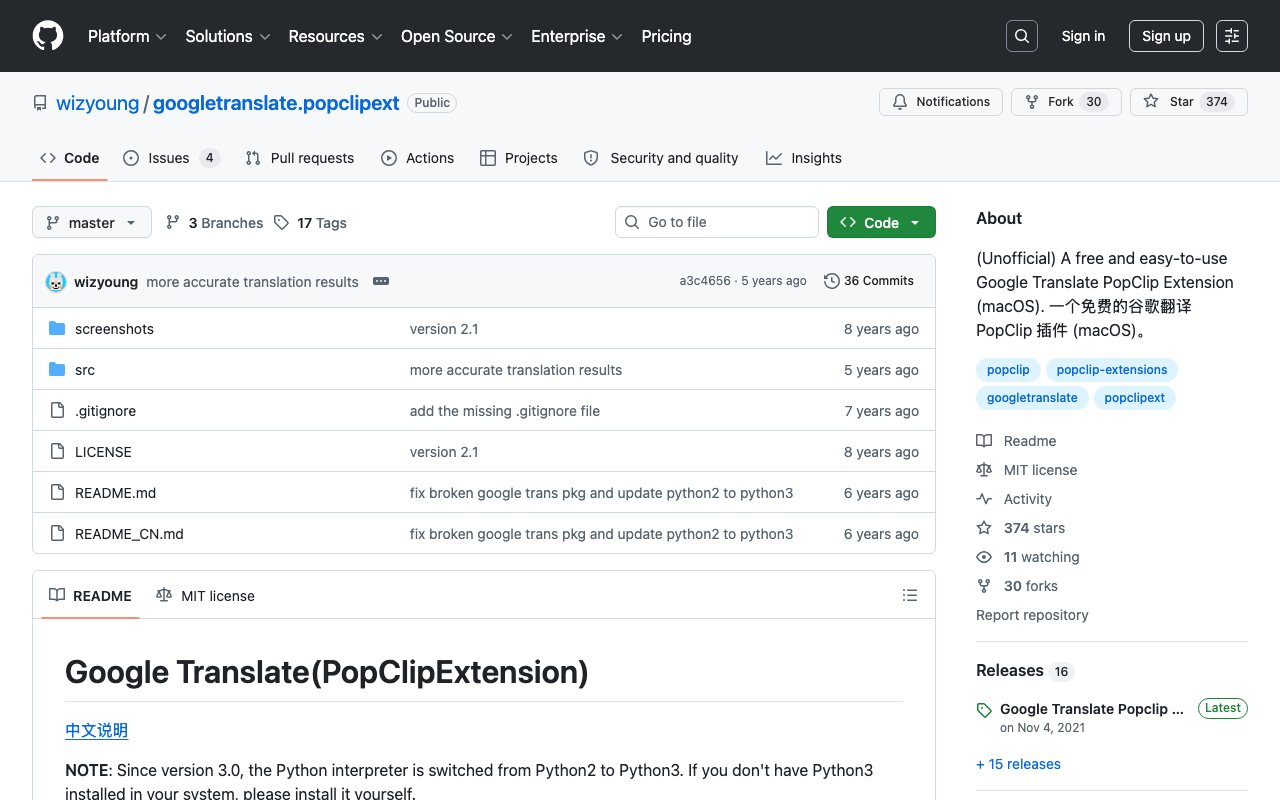Image resolution: width=1280 pixels, height=800 pixels.
Task: Click the 36 Commits history icon
Action: pos(832,281)
